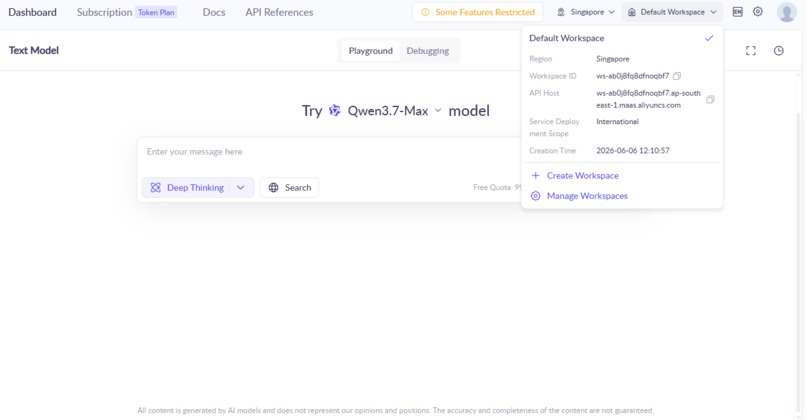Click Create Workspace link
This screenshot has height=420, width=806.
[582, 176]
